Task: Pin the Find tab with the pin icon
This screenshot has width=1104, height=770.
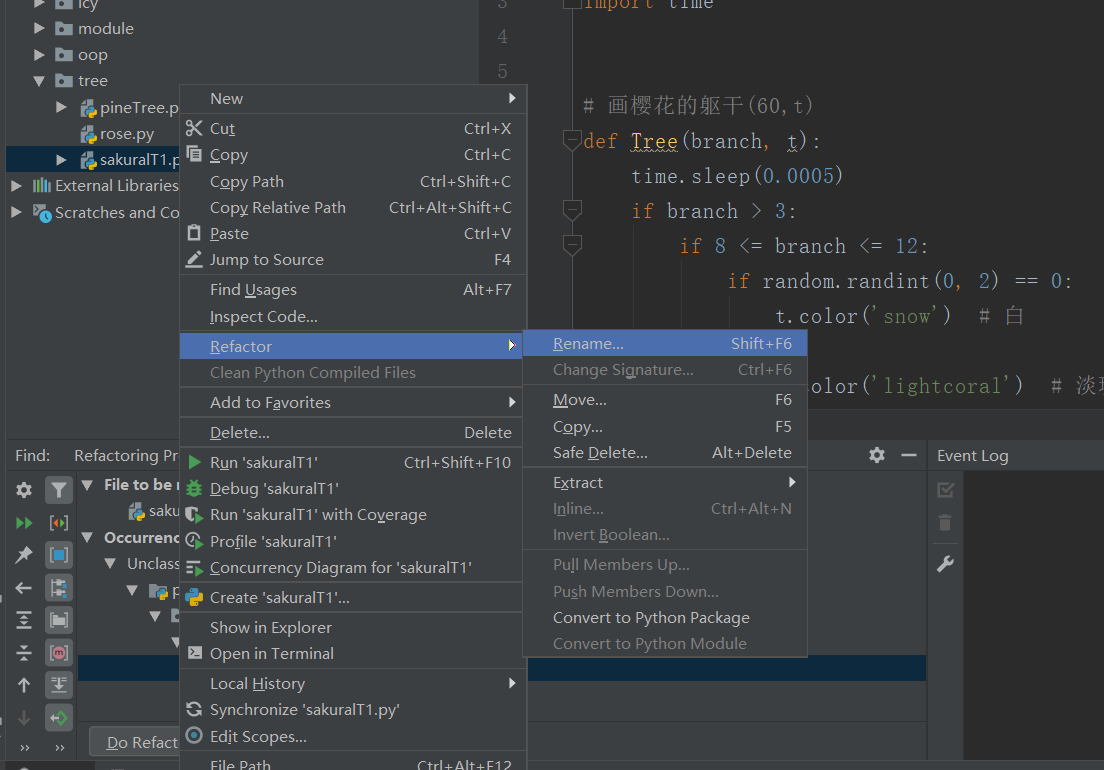Action: [24, 555]
